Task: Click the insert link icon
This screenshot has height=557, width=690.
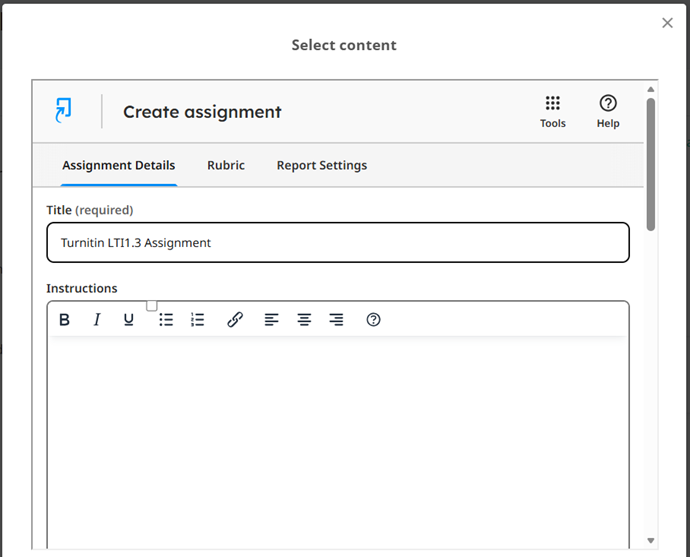Action: 235,320
